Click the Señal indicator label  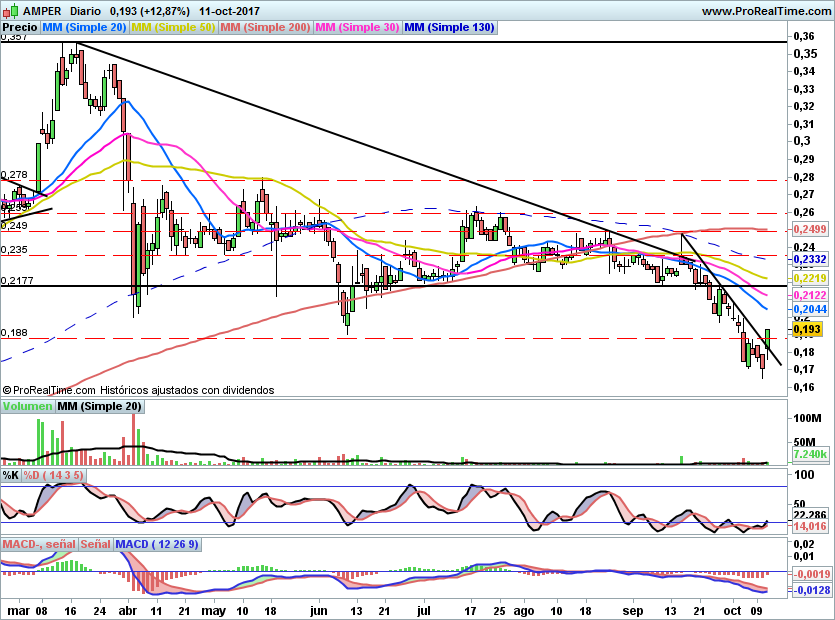point(96,544)
